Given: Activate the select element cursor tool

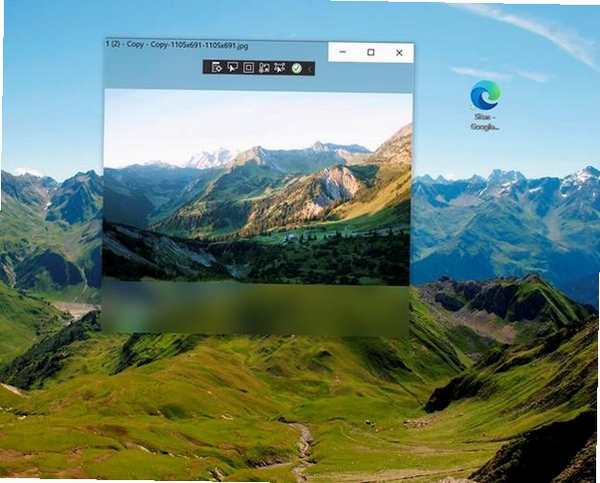Looking at the screenshot, I should (232, 68).
